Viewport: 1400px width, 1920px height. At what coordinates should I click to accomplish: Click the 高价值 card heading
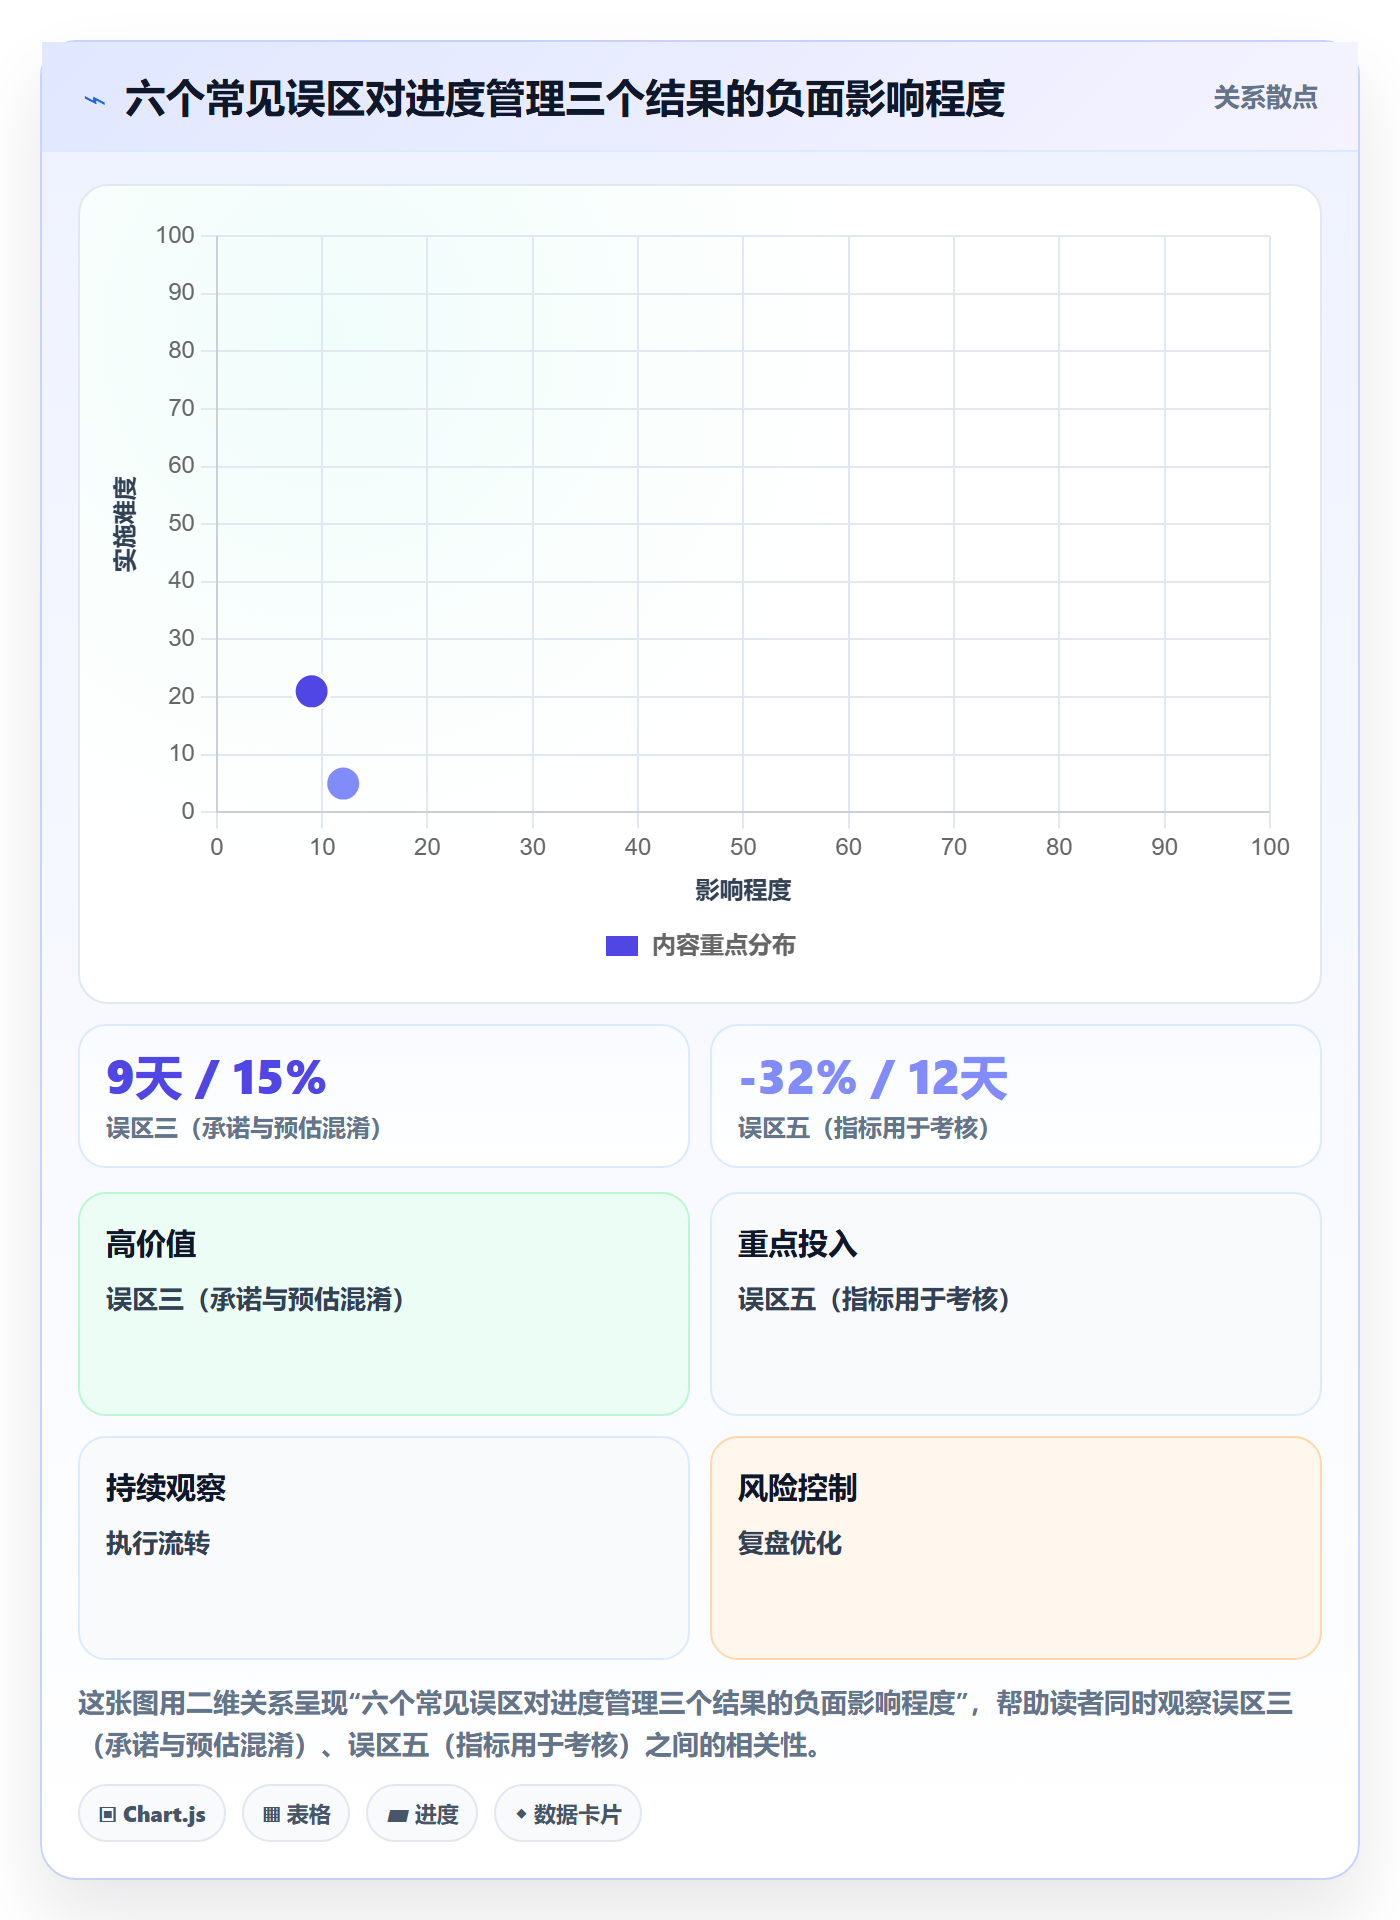pyautogui.click(x=151, y=1244)
